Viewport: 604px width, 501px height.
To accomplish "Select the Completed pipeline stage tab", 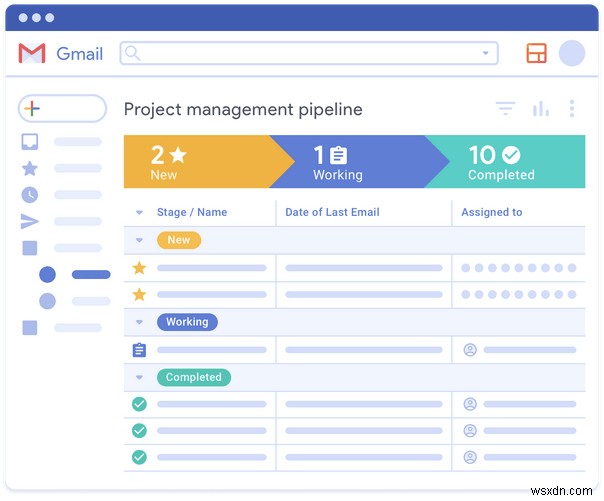I will [505, 163].
